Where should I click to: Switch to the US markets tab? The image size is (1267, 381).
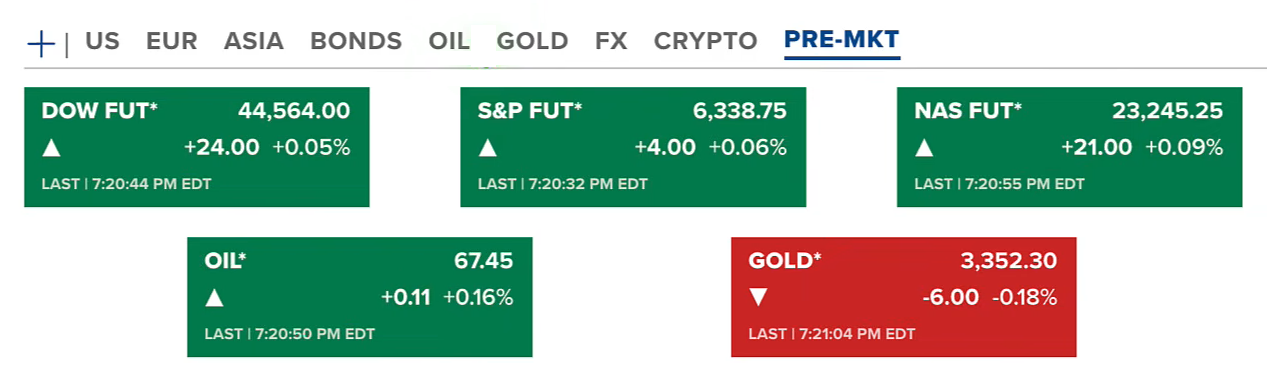[x=102, y=42]
